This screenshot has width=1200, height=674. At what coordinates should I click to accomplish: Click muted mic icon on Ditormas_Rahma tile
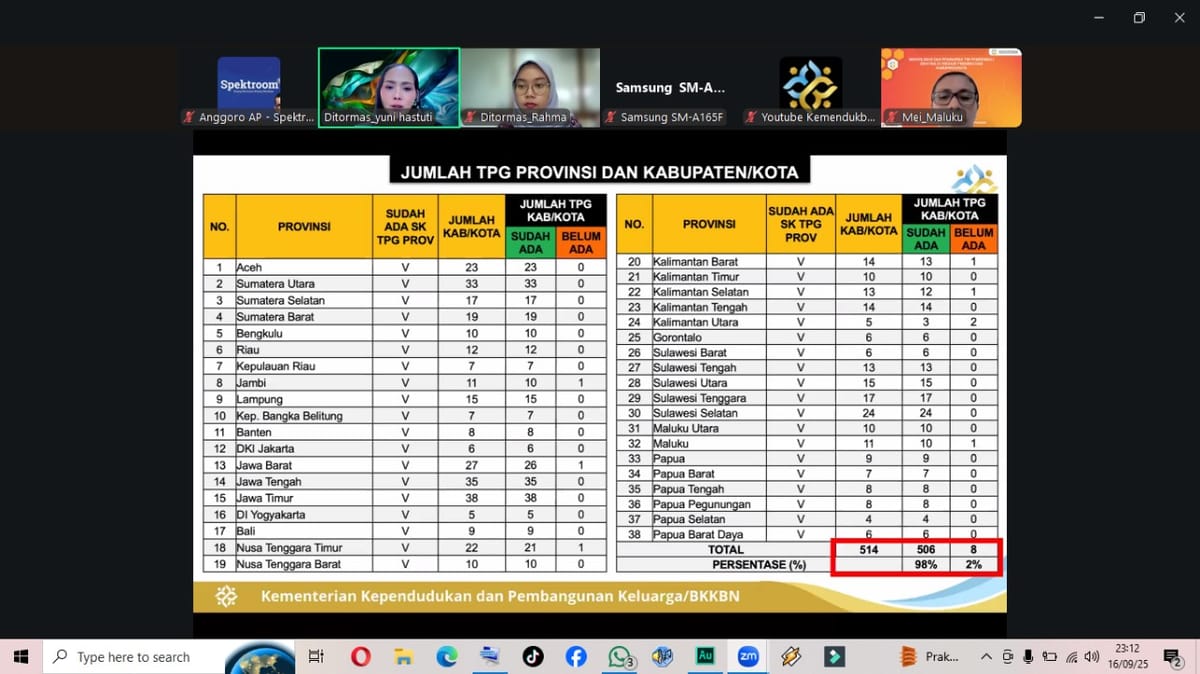[470, 117]
